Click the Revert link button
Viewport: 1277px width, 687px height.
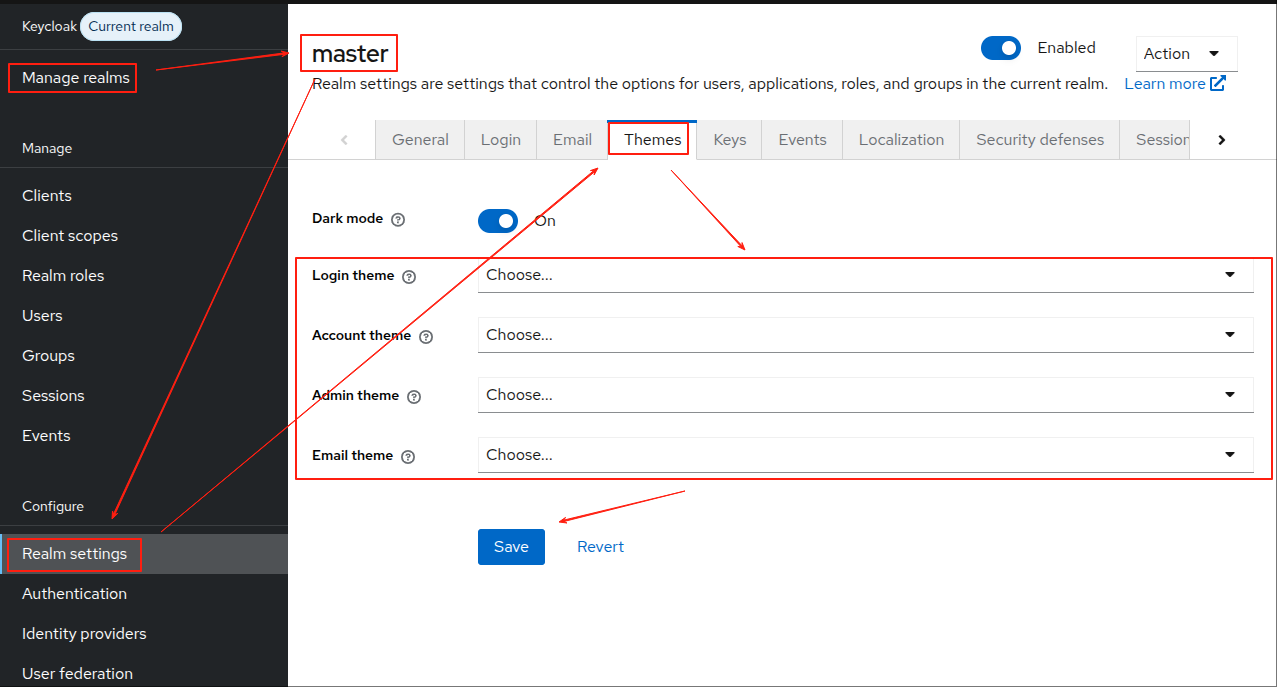(x=600, y=547)
